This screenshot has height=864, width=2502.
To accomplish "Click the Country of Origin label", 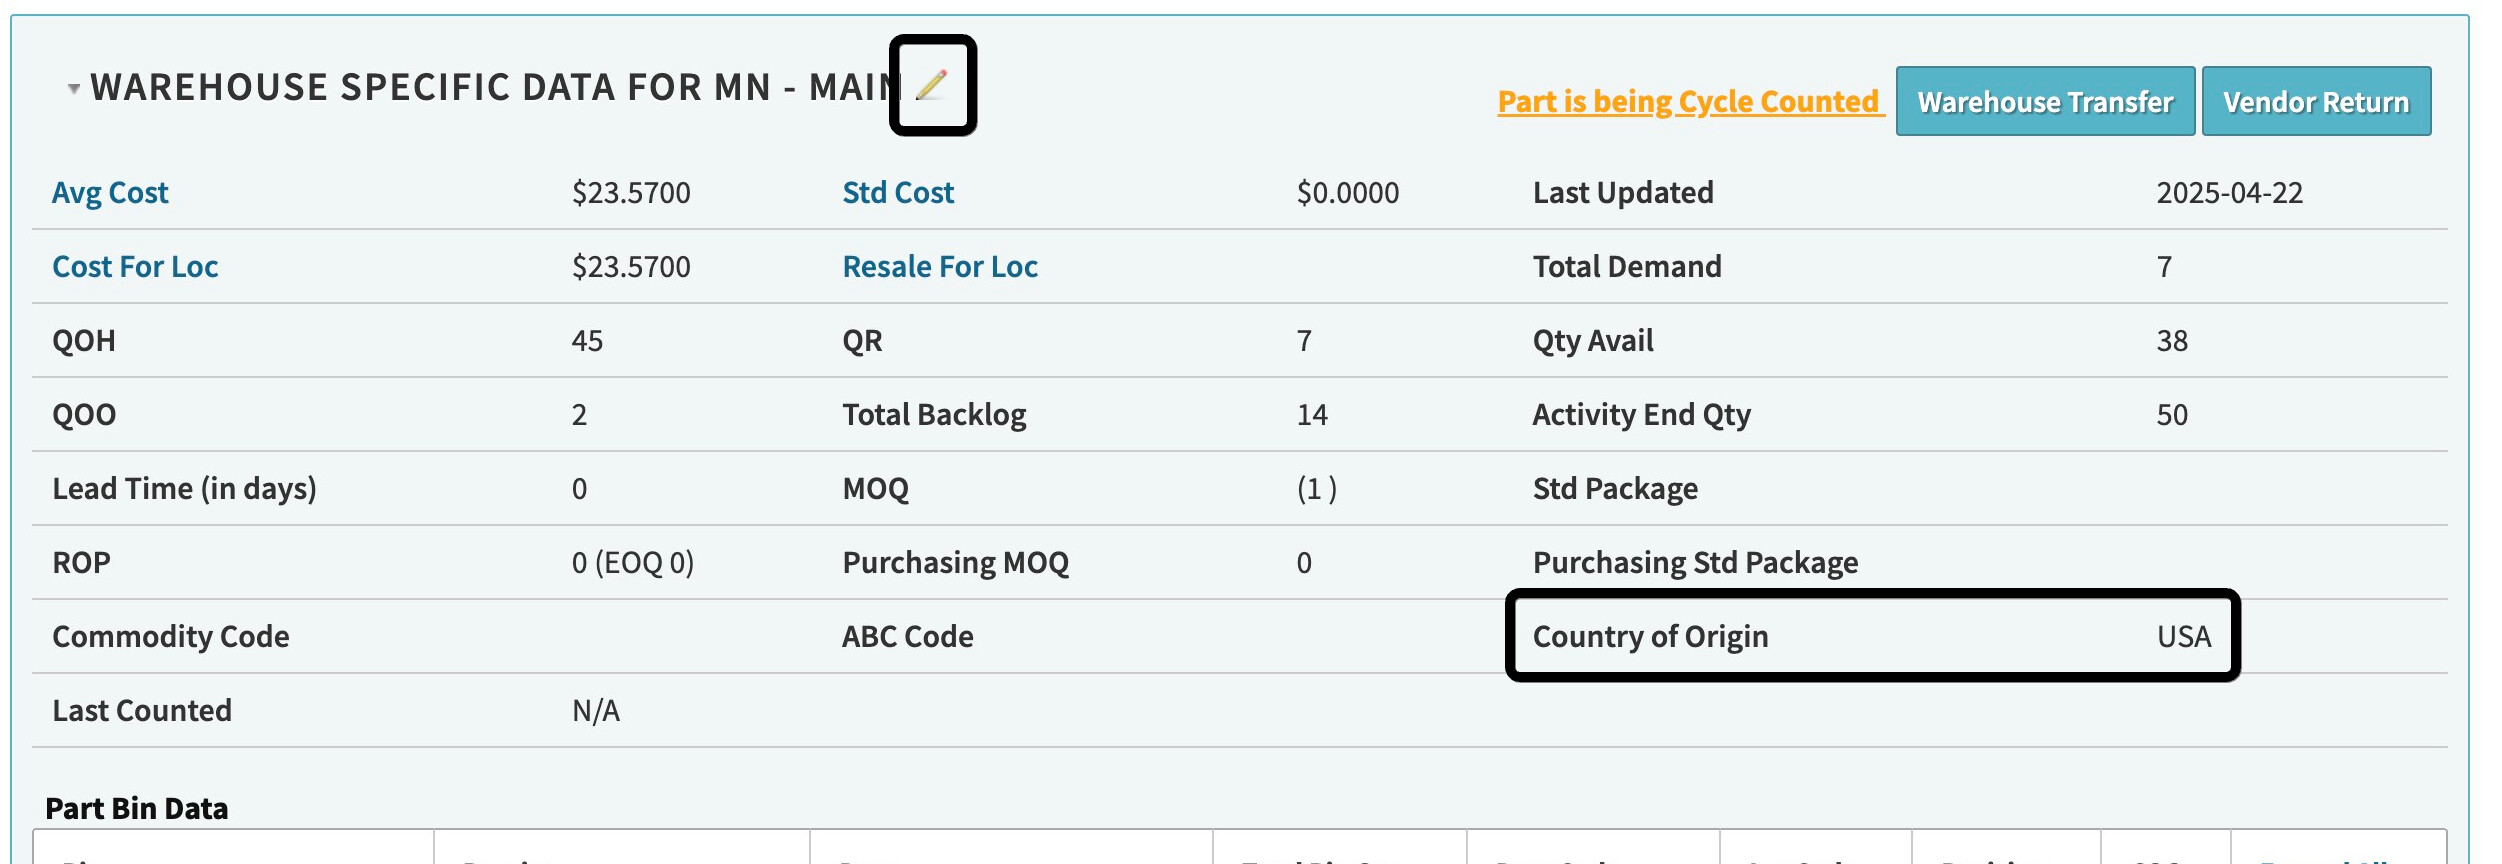I will click(x=1650, y=636).
